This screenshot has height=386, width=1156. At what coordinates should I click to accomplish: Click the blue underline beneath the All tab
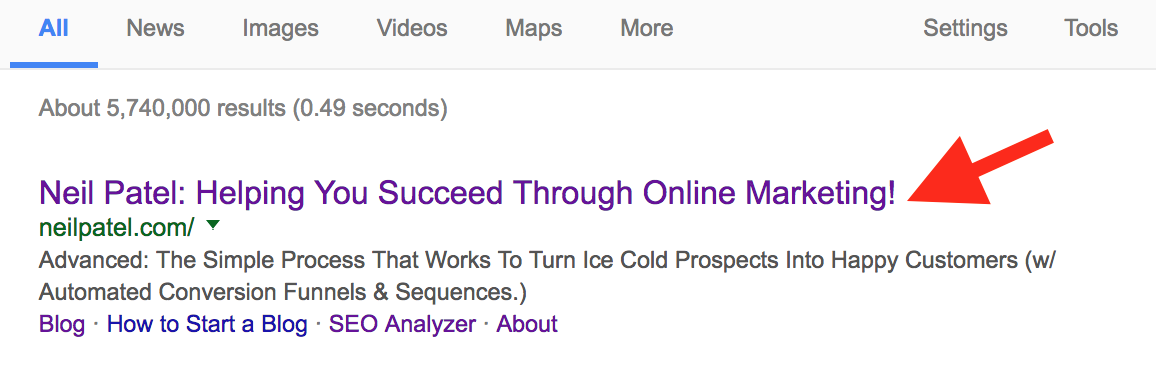[54, 65]
